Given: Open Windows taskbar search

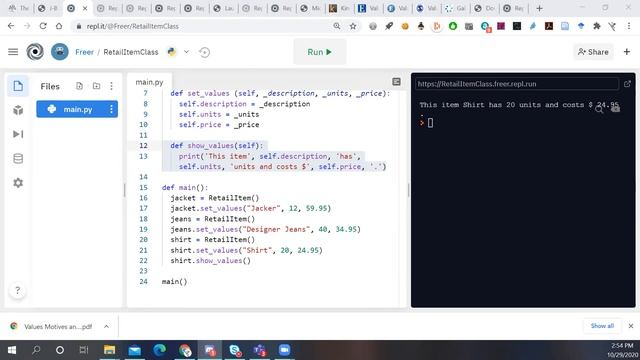Looking at the screenshot, I should (36, 350).
